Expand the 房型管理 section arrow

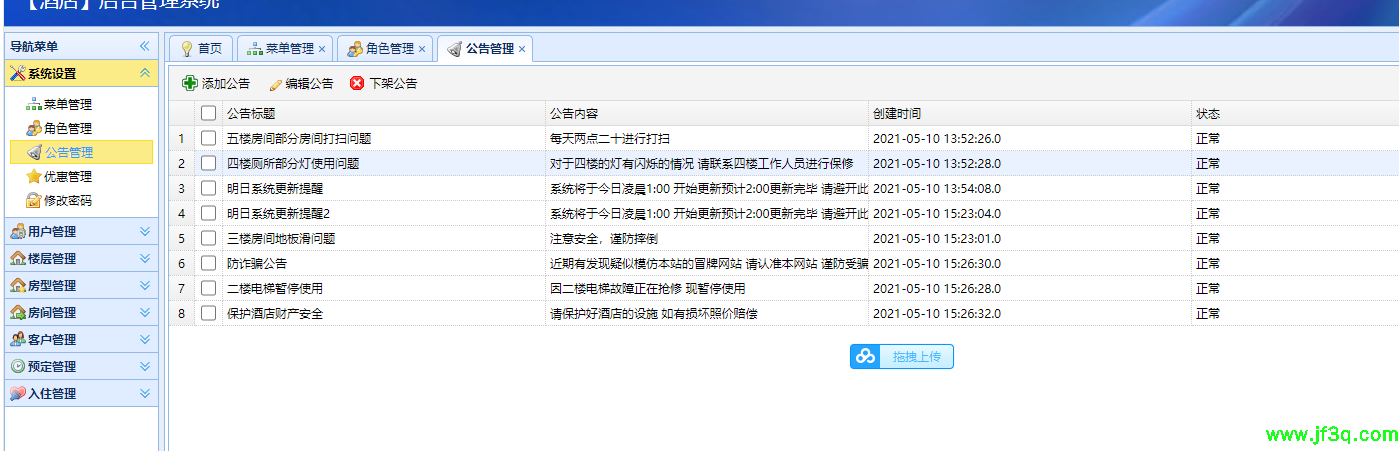click(144, 286)
